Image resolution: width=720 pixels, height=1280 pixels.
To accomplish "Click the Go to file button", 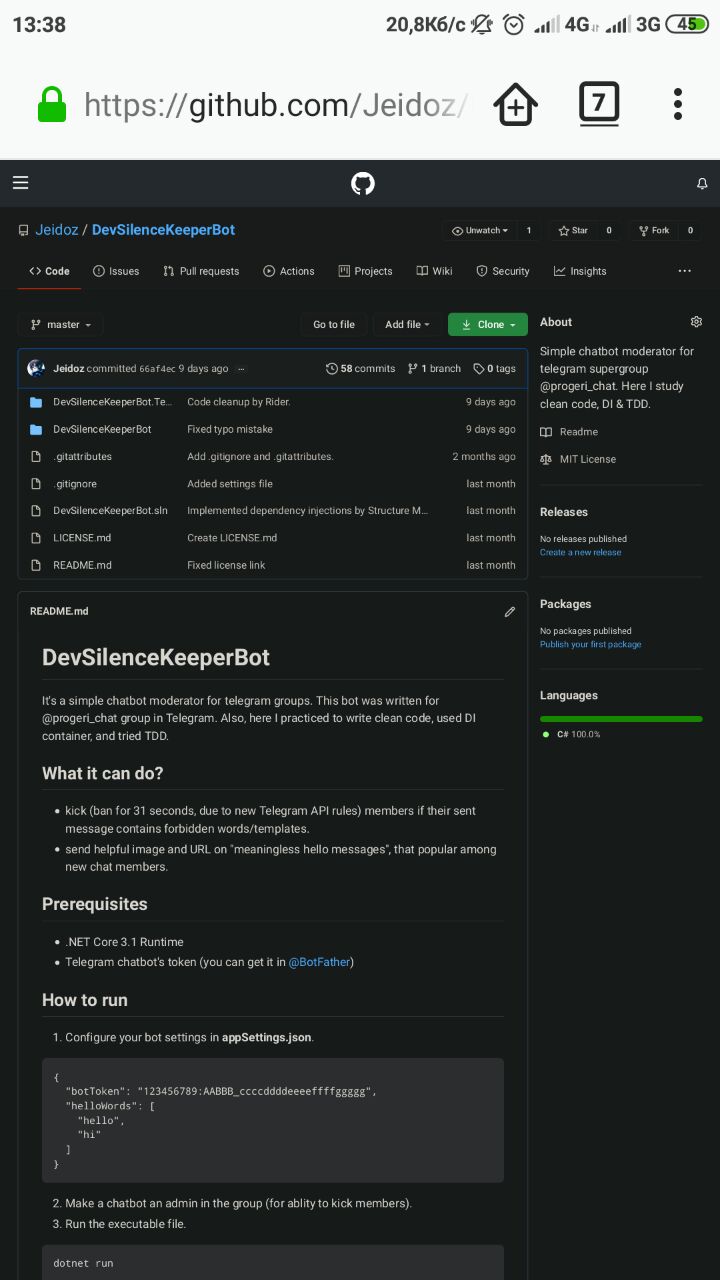I will [x=333, y=325].
